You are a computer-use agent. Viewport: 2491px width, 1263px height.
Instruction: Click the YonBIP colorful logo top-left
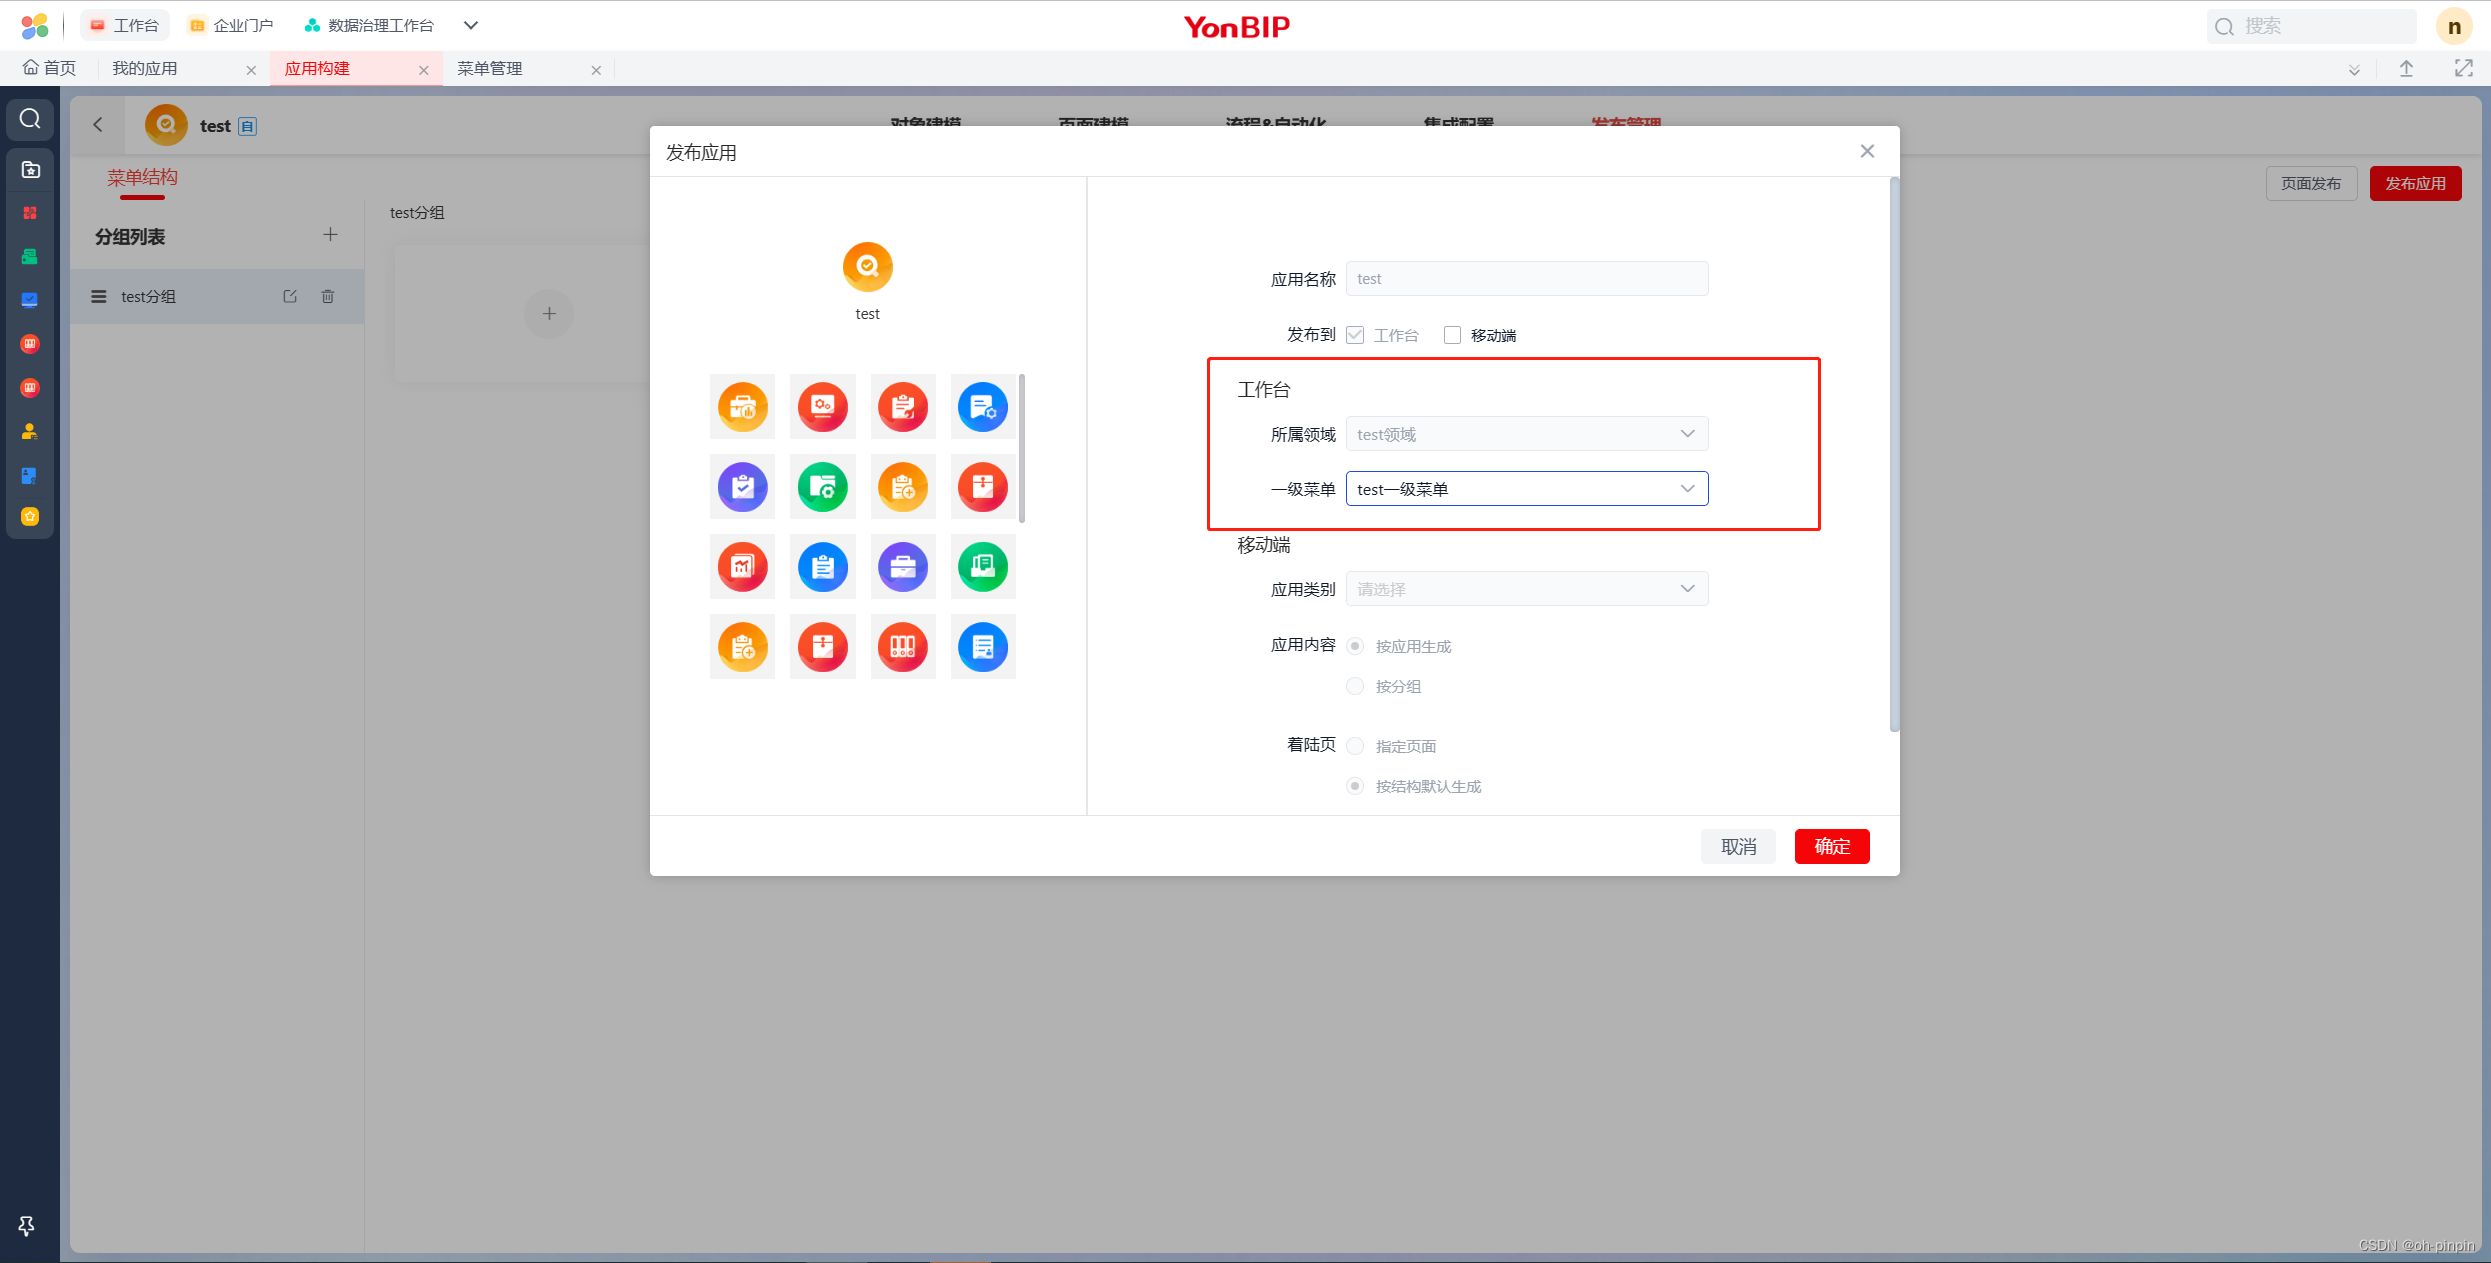tap(34, 25)
